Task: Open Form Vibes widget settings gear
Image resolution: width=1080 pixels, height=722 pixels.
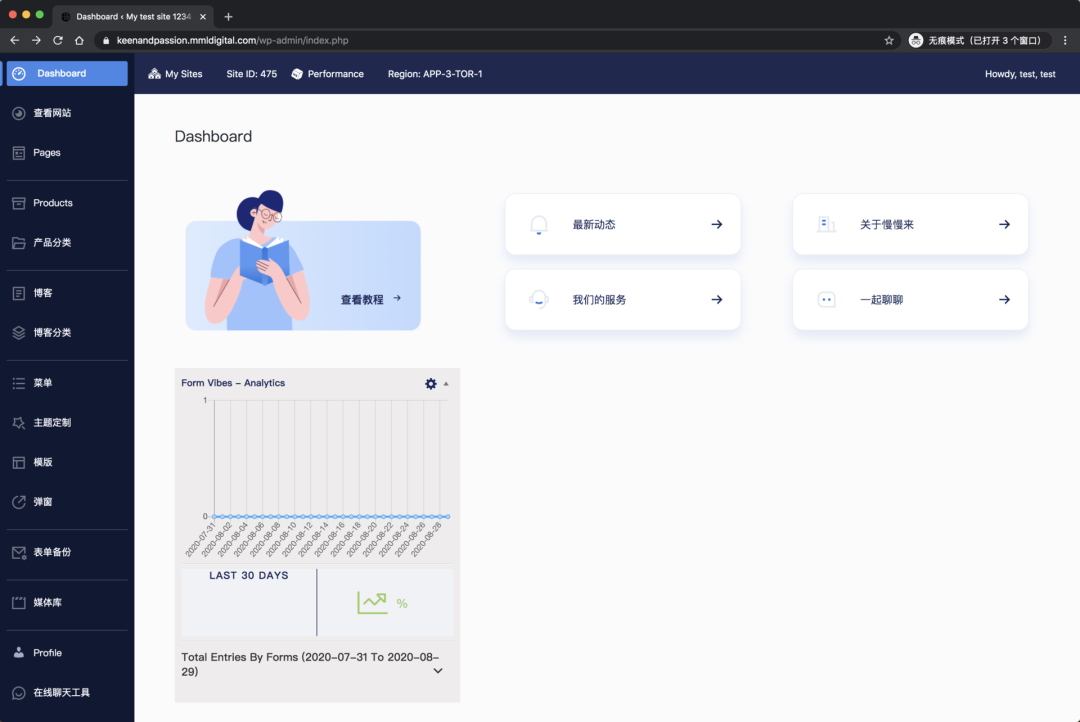Action: pos(430,383)
